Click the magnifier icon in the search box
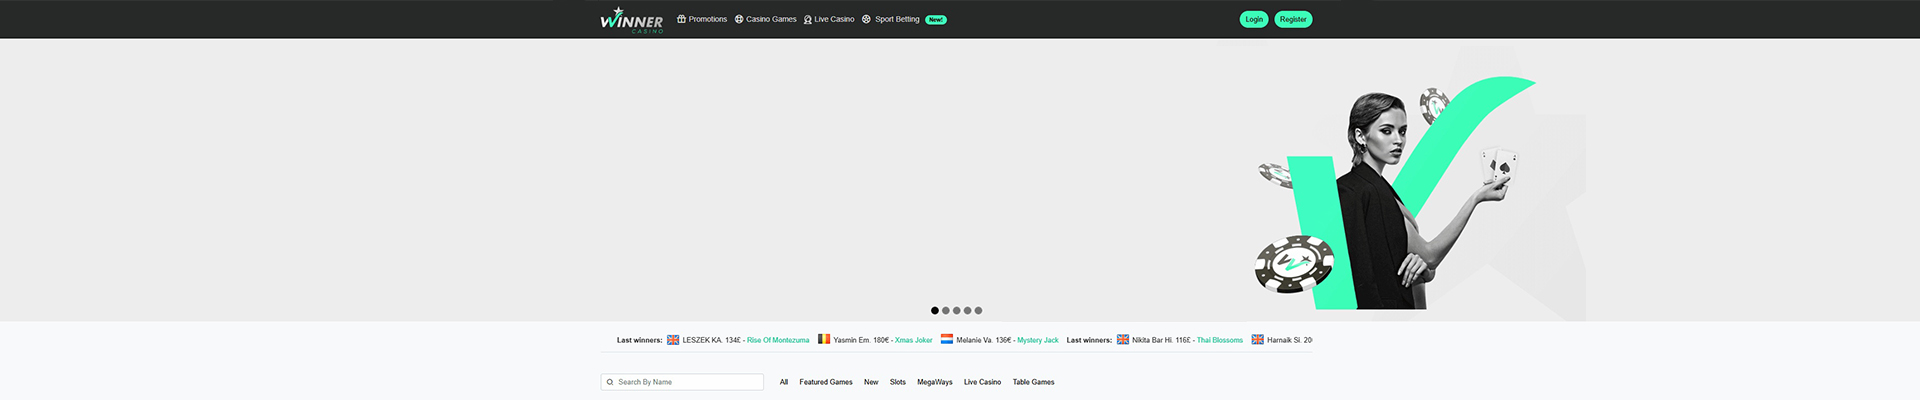This screenshot has width=1920, height=400. tap(610, 382)
